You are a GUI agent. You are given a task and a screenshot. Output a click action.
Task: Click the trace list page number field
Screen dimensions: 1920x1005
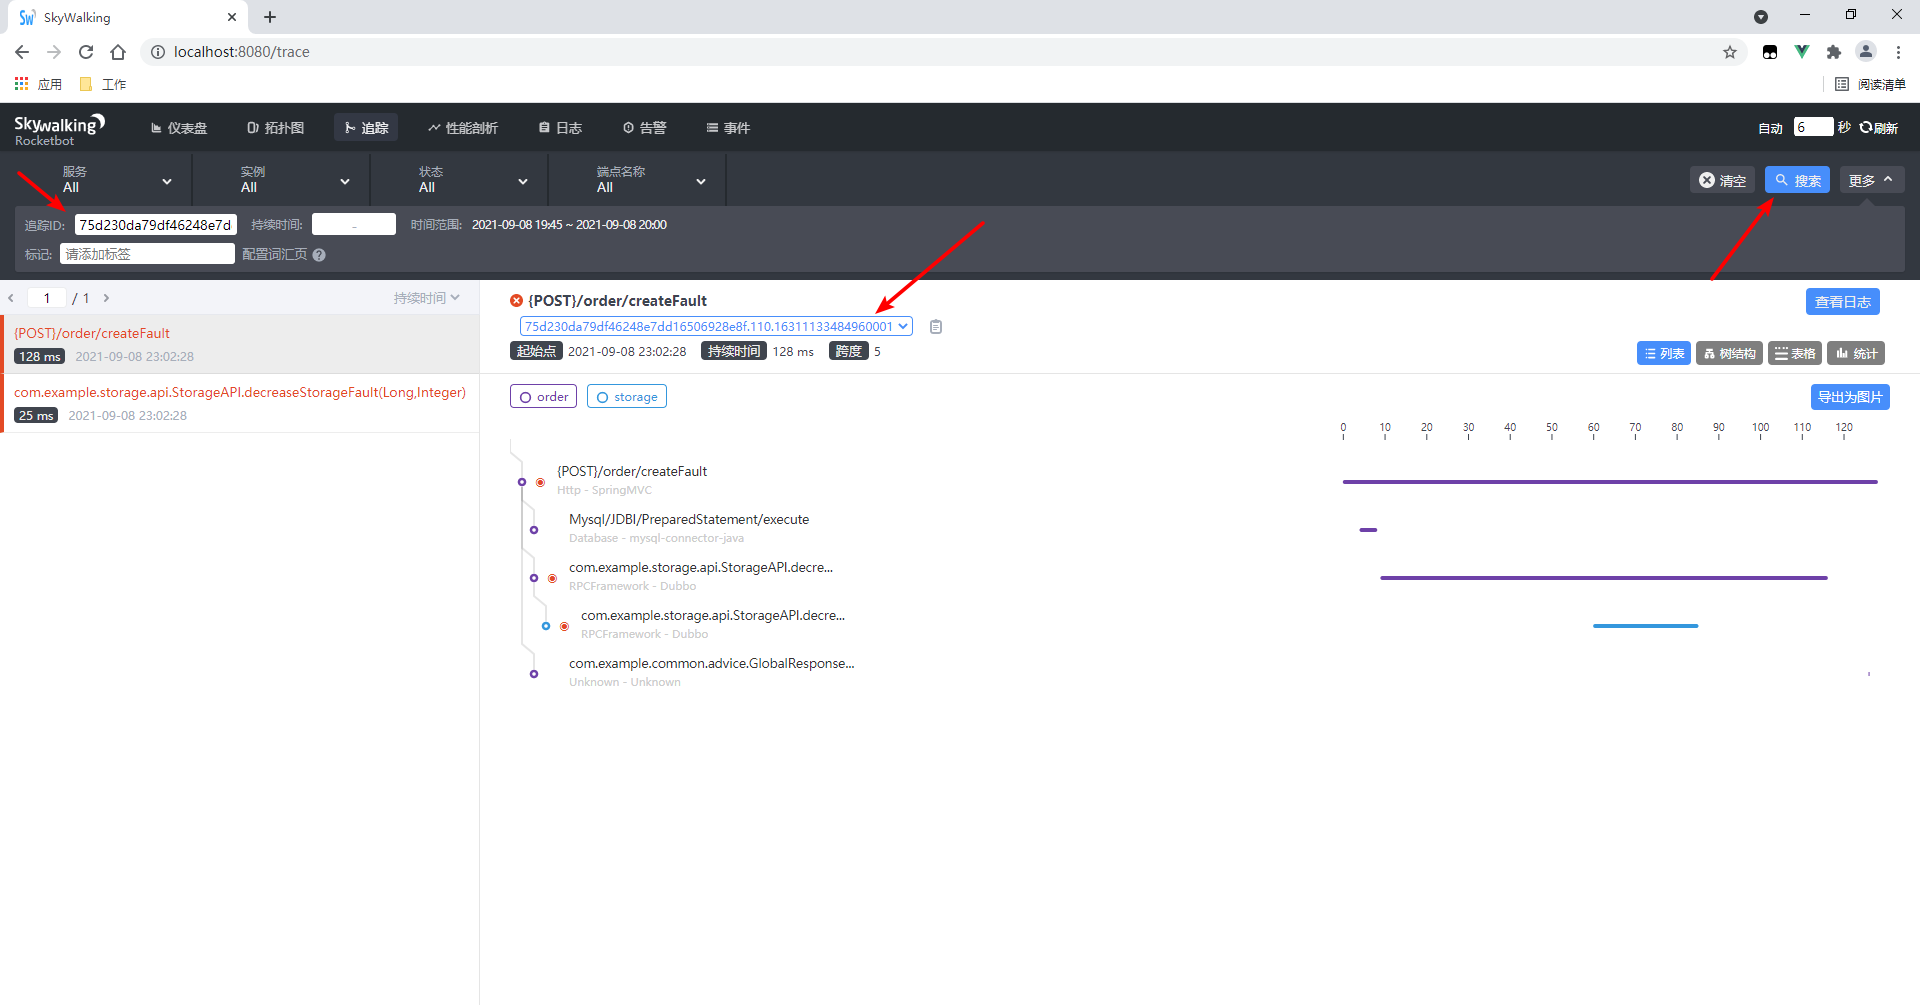[x=47, y=298]
